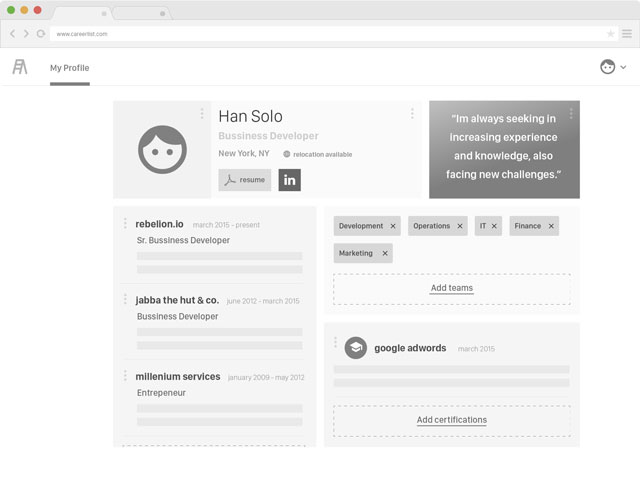Open the browser hamburger menu
Viewport: 640px width, 480px height.
[627, 33]
